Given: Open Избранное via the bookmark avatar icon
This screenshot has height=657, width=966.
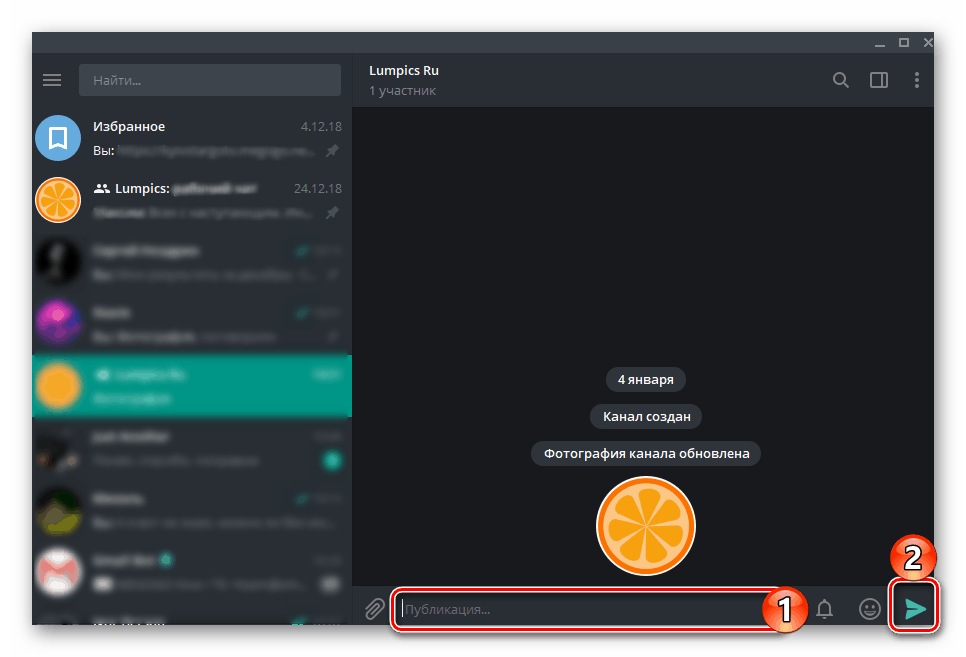Looking at the screenshot, I should point(57,138).
